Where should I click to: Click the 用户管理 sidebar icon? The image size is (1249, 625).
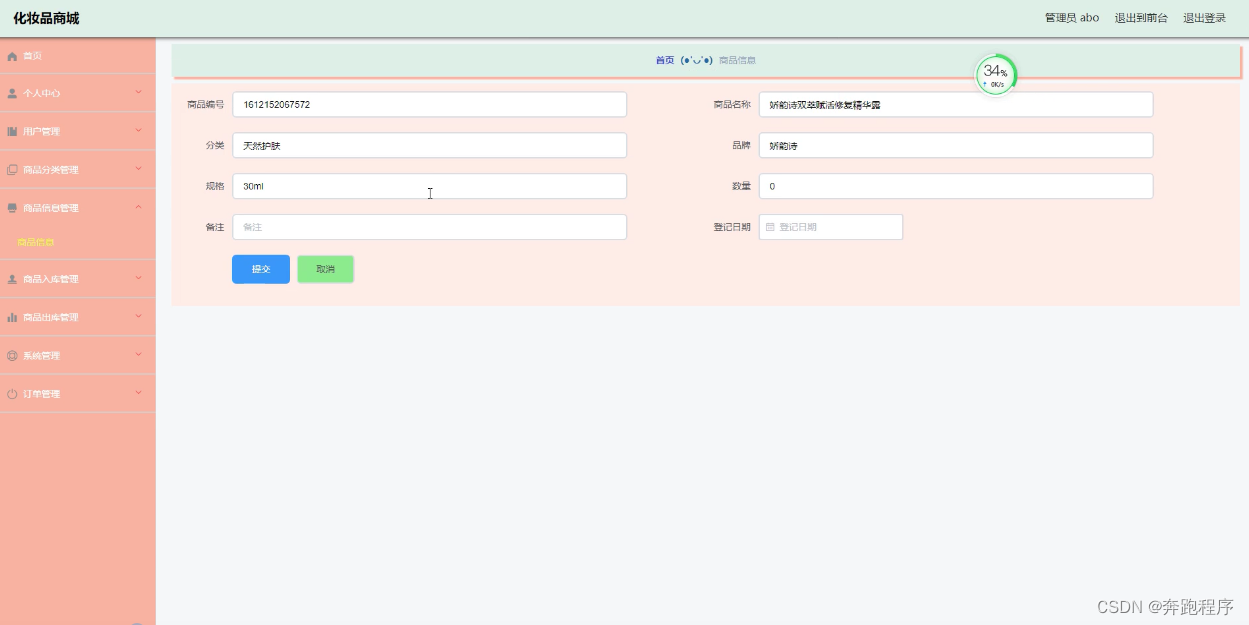[x=12, y=131]
